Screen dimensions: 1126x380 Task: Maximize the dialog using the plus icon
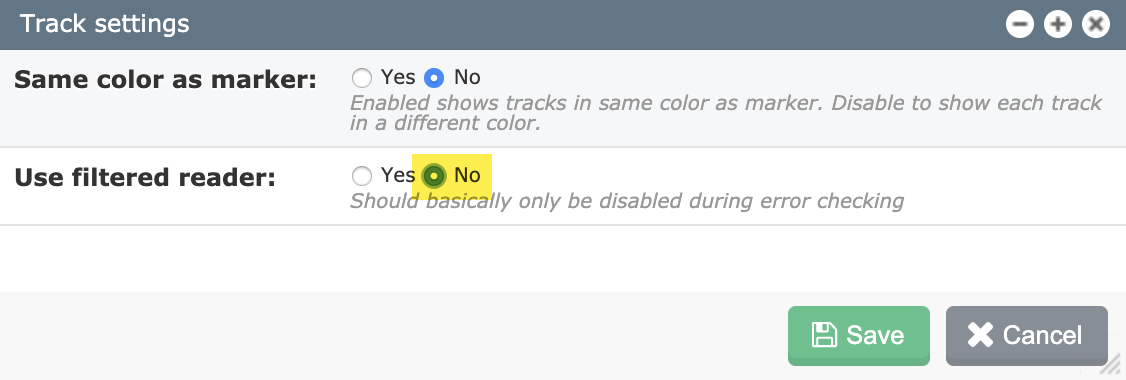tap(1057, 25)
